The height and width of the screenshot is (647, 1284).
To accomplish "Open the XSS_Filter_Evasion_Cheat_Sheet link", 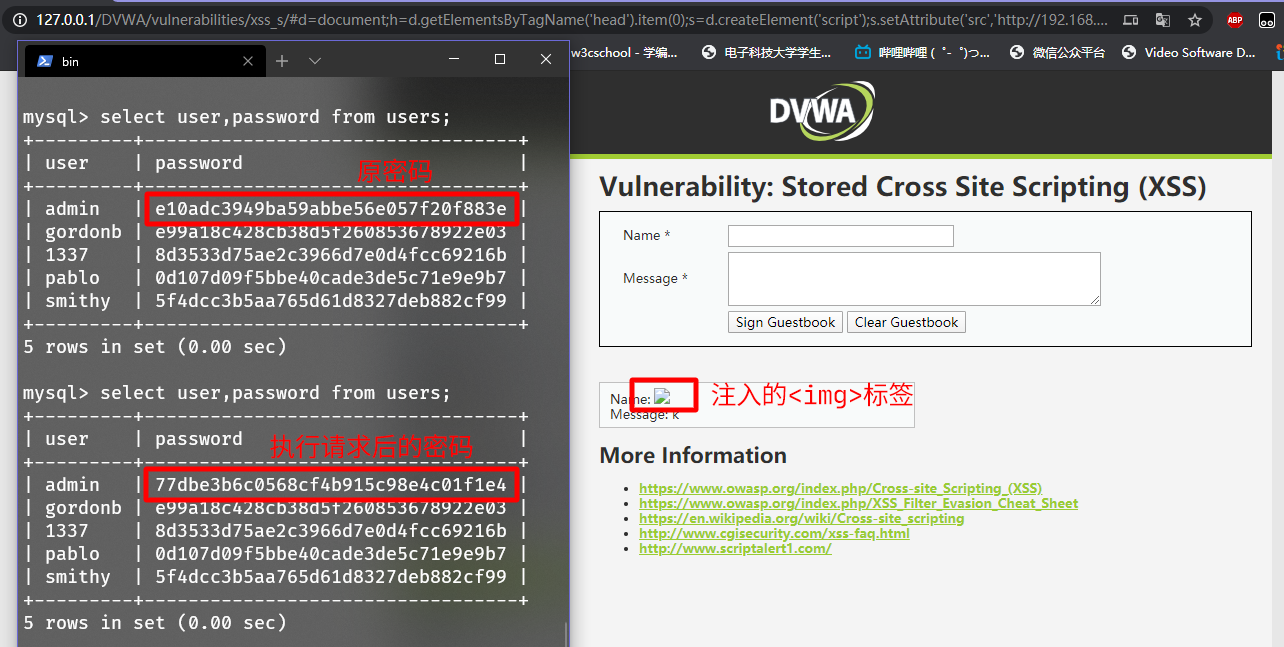I will click(x=858, y=503).
